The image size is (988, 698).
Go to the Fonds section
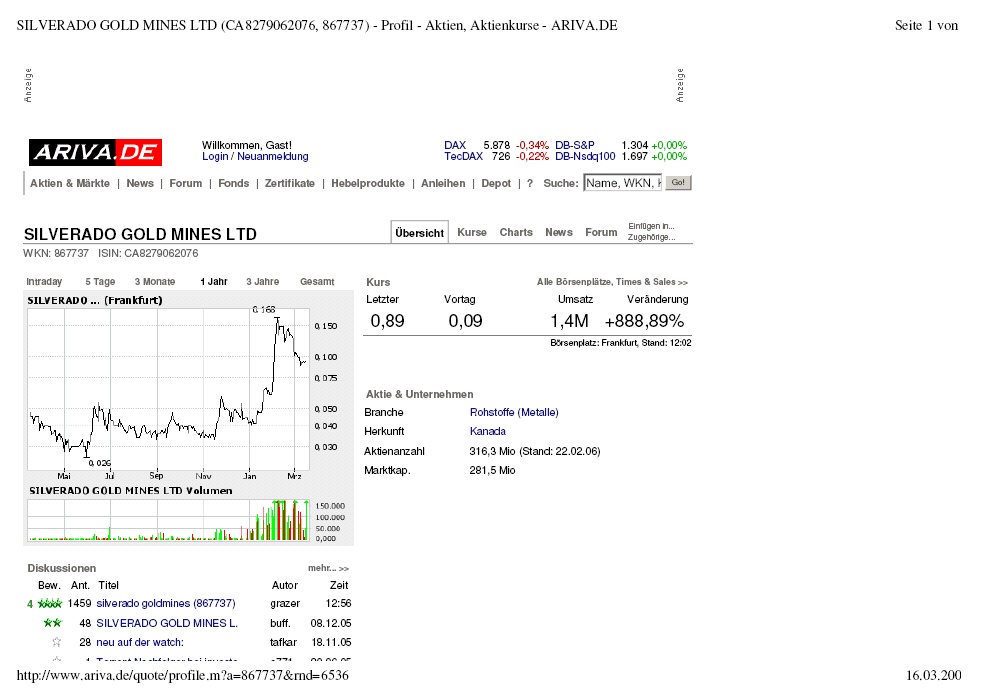pyautogui.click(x=234, y=183)
